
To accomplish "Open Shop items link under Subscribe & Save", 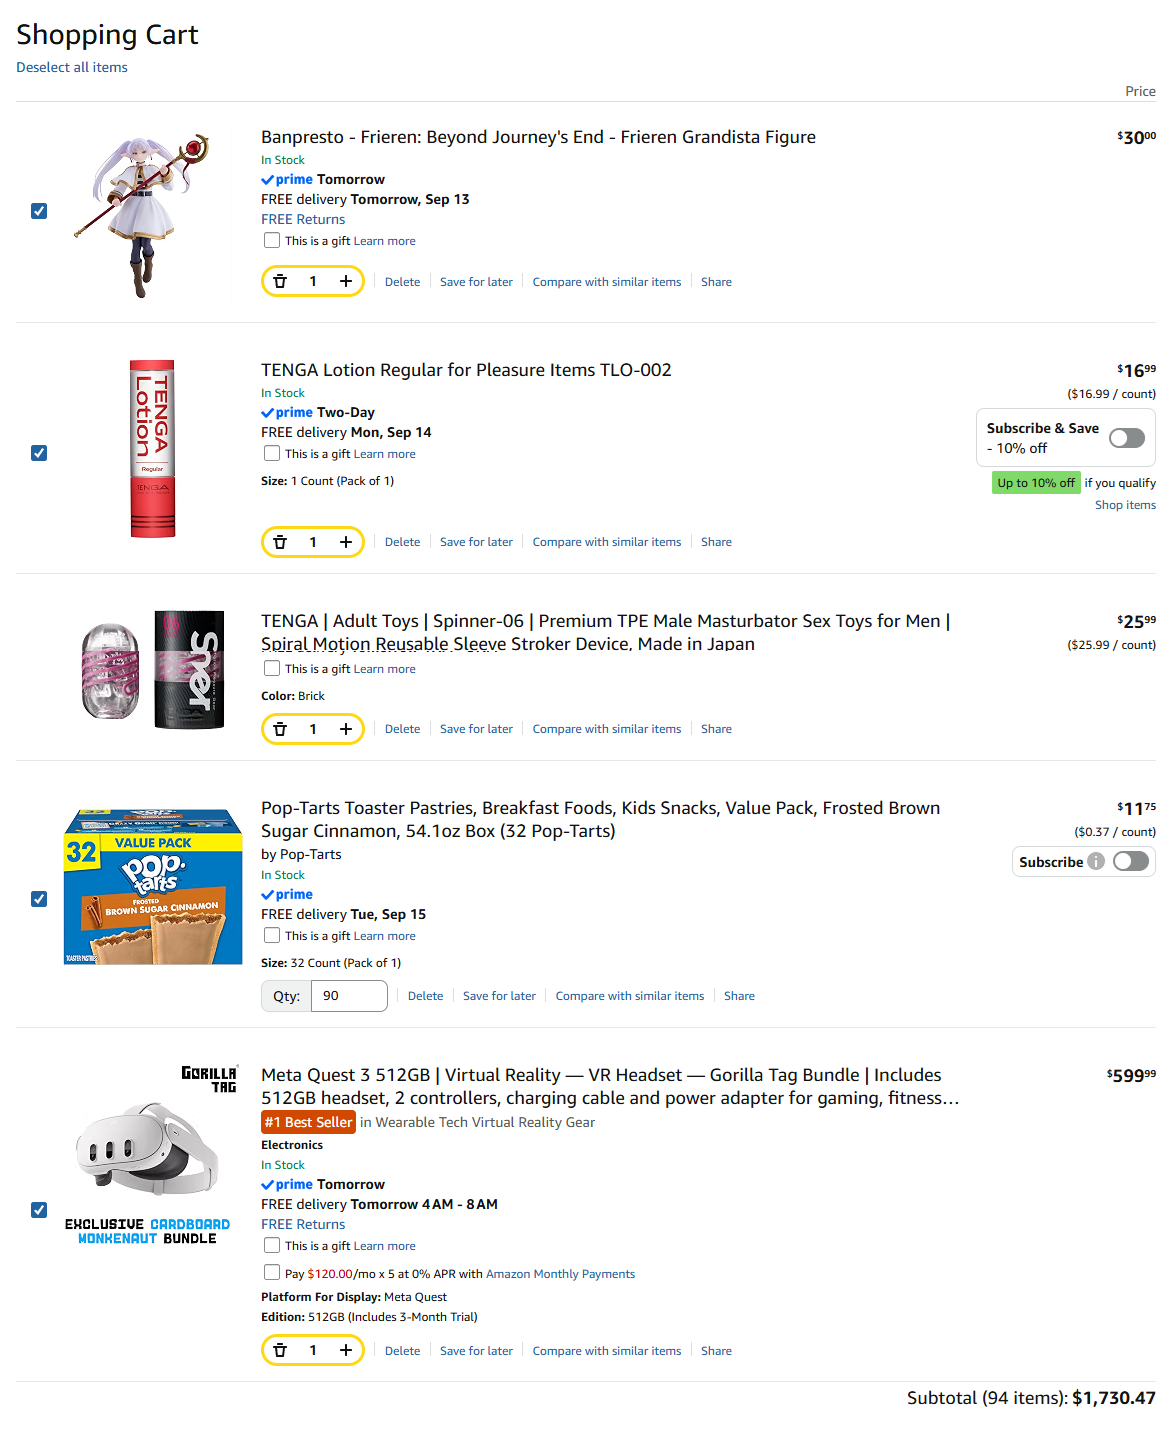I will point(1125,505).
